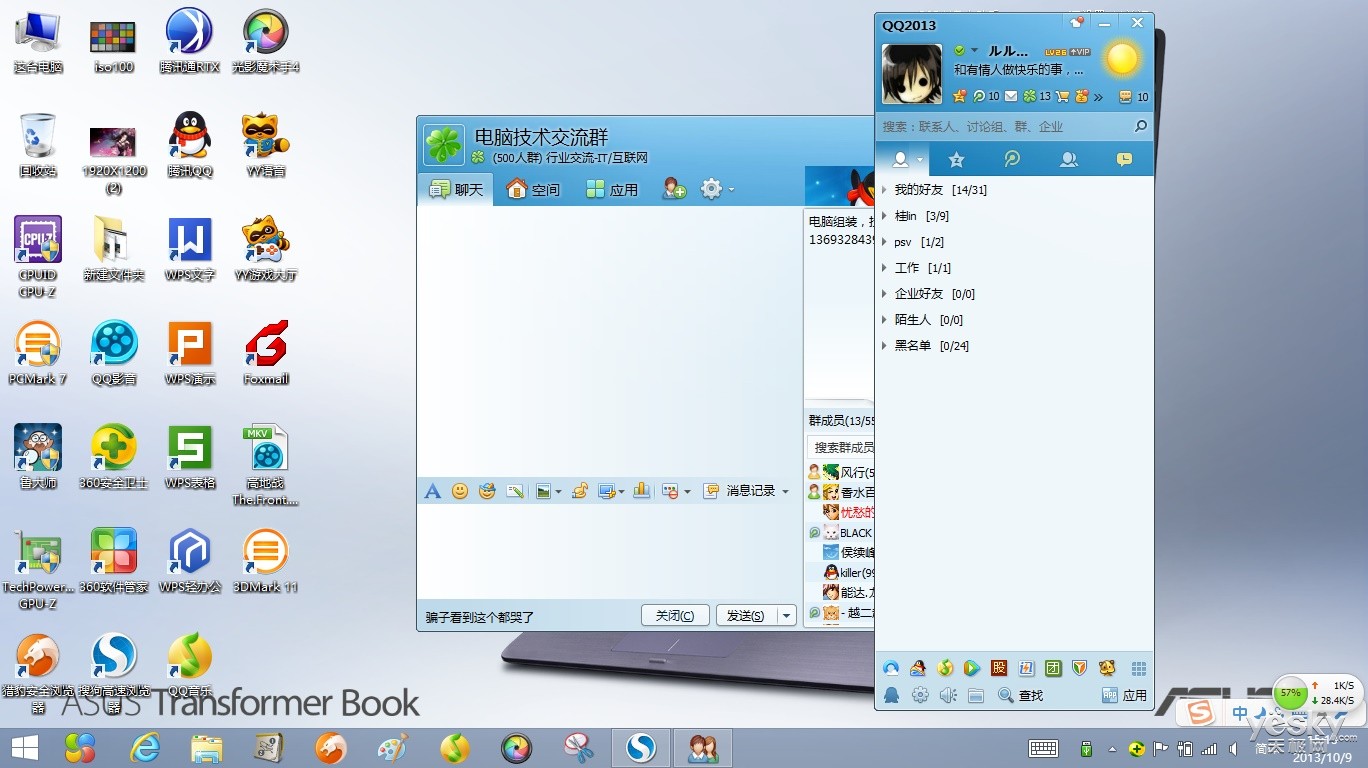The height and width of the screenshot is (768, 1368).
Task: Open QQ main menu penguin icon
Action: [x=891, y=695]
